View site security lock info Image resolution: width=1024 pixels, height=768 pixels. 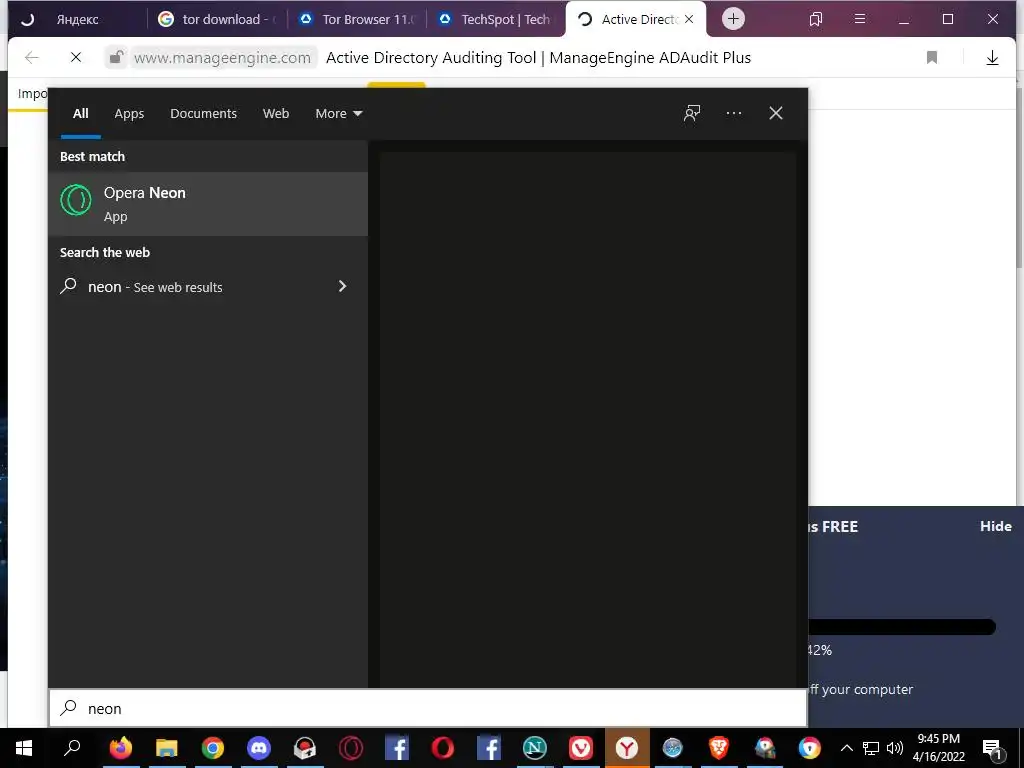pos(116,57)
